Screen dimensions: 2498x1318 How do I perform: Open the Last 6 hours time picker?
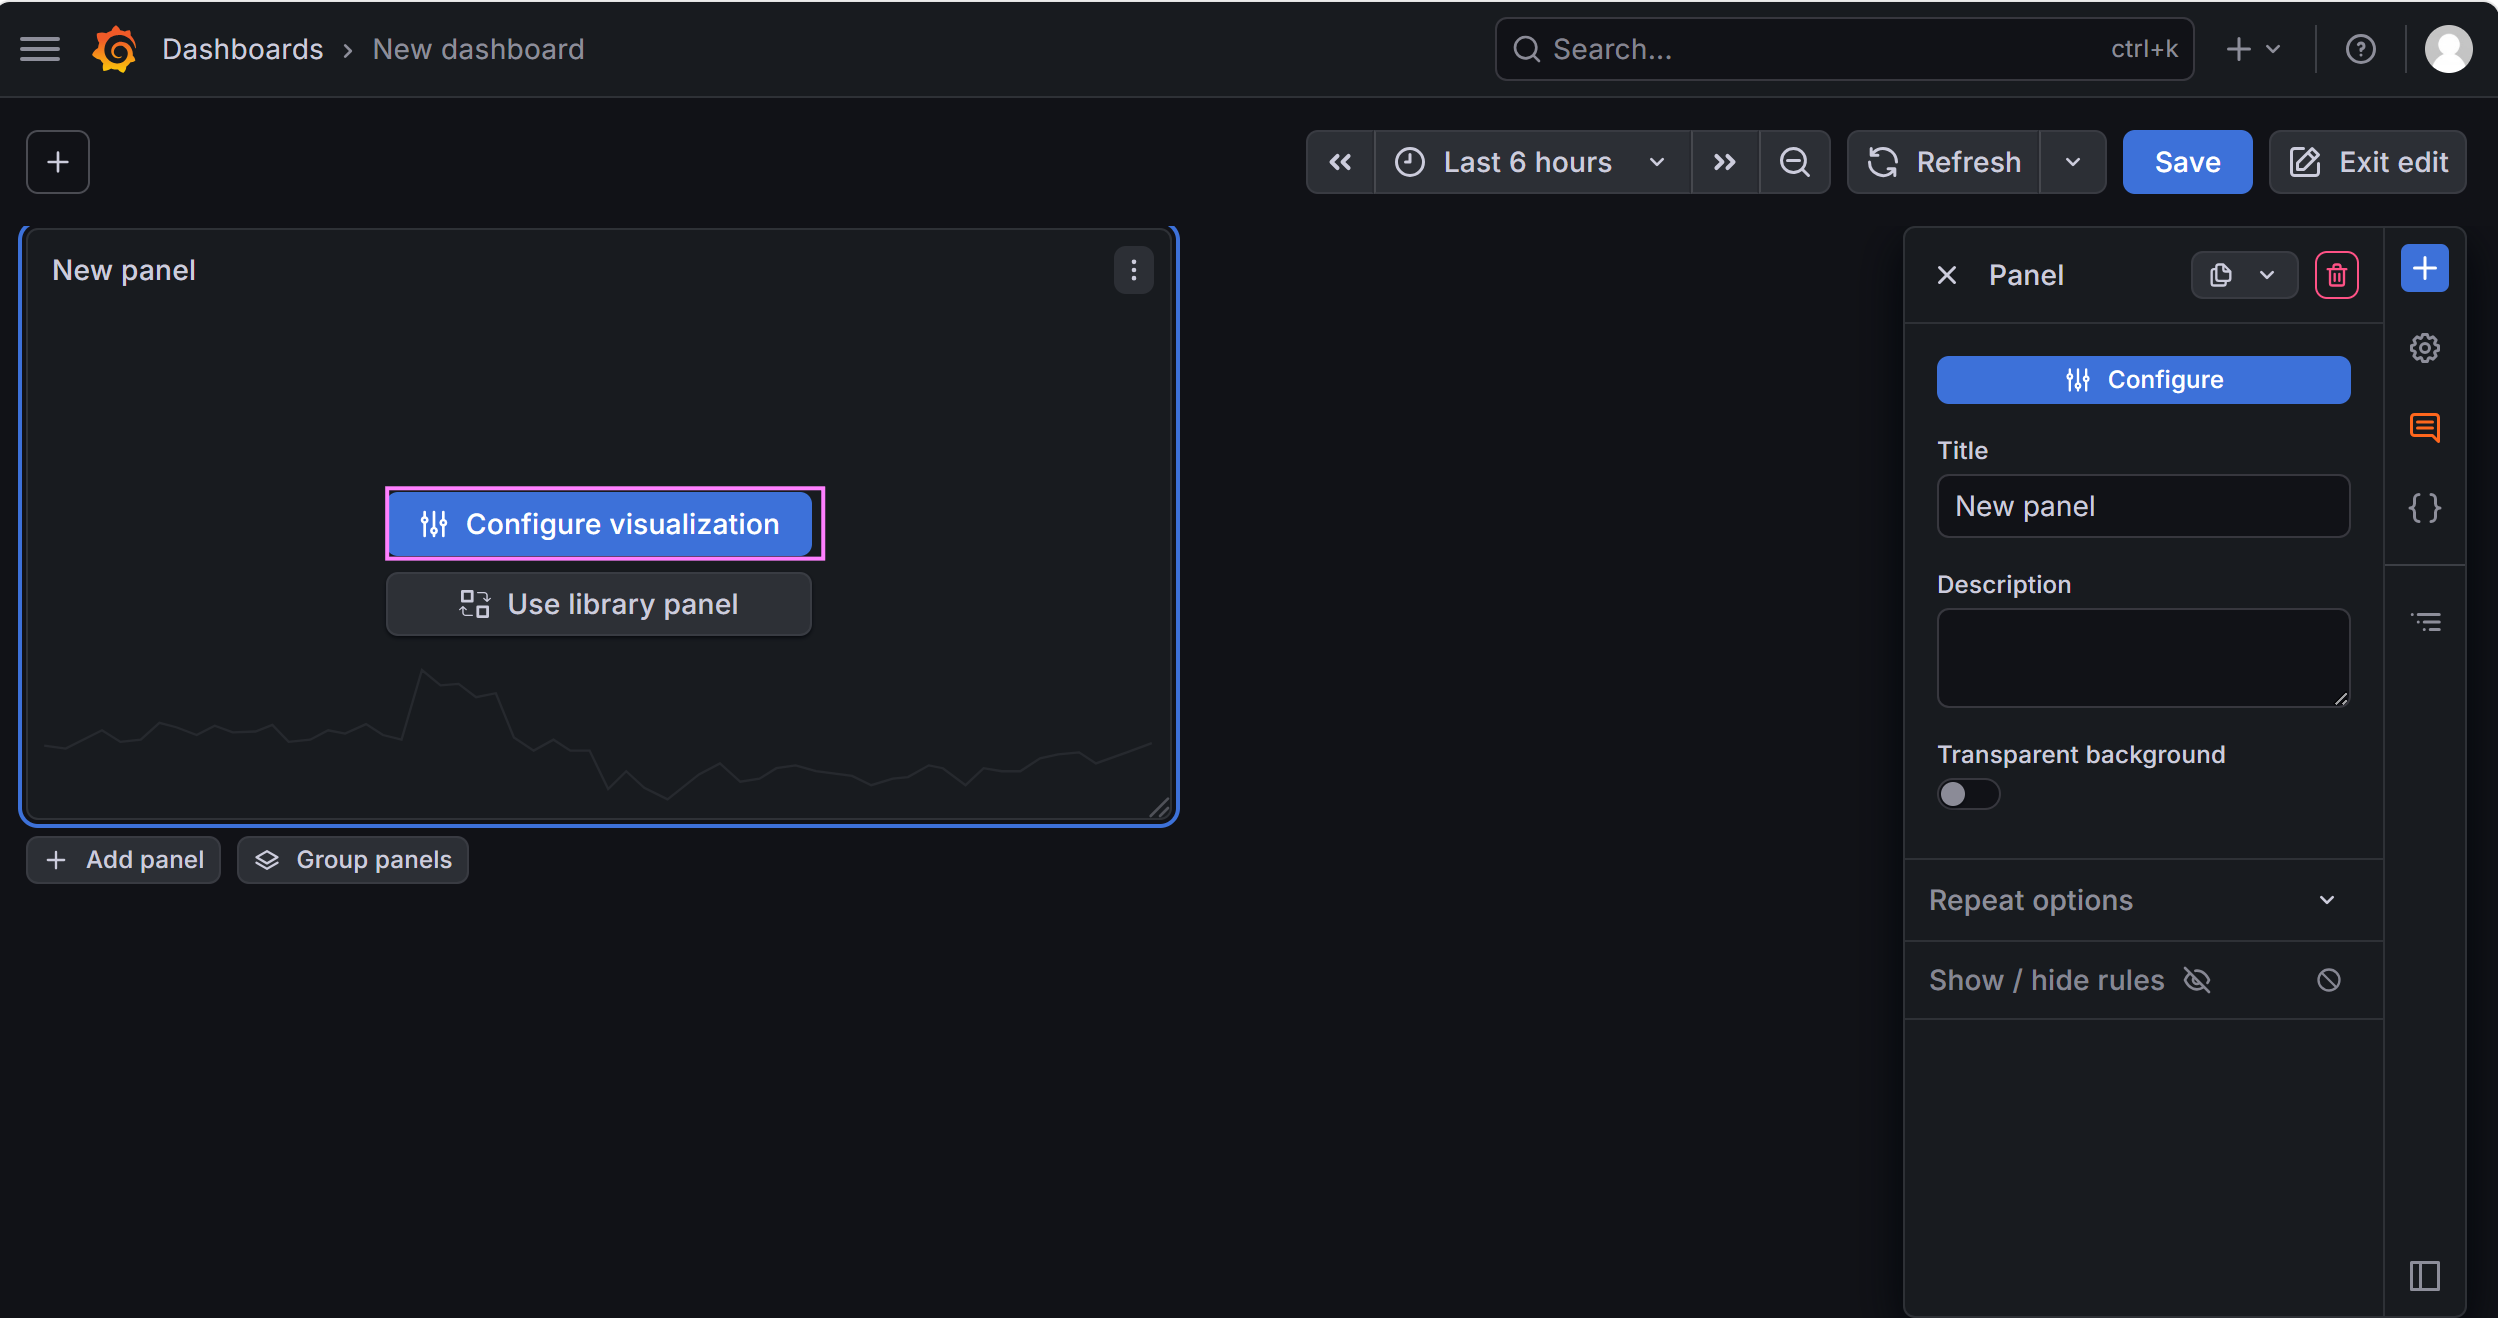click(1530, 162)
